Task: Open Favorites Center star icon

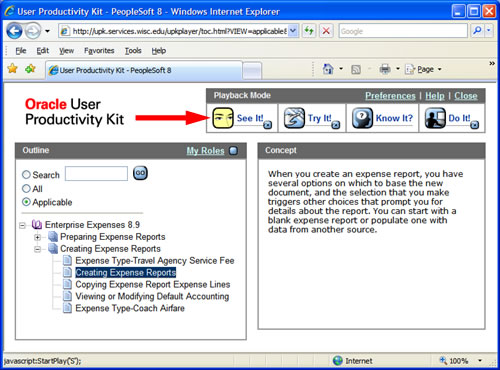Action: [x=13, y=69]
